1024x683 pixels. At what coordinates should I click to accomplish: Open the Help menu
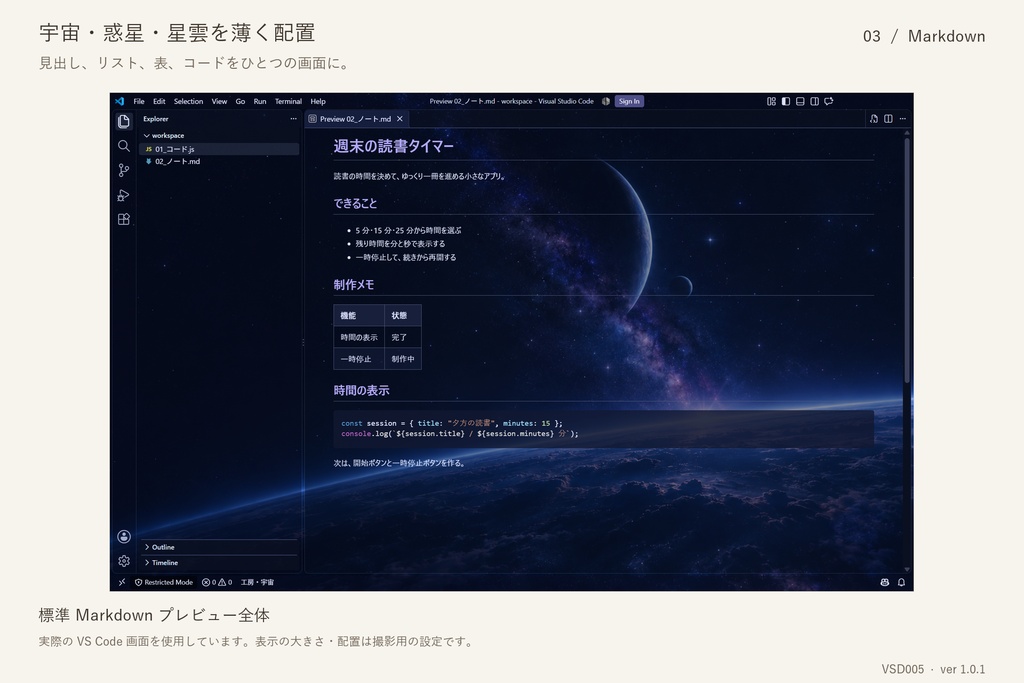(318, 101)
